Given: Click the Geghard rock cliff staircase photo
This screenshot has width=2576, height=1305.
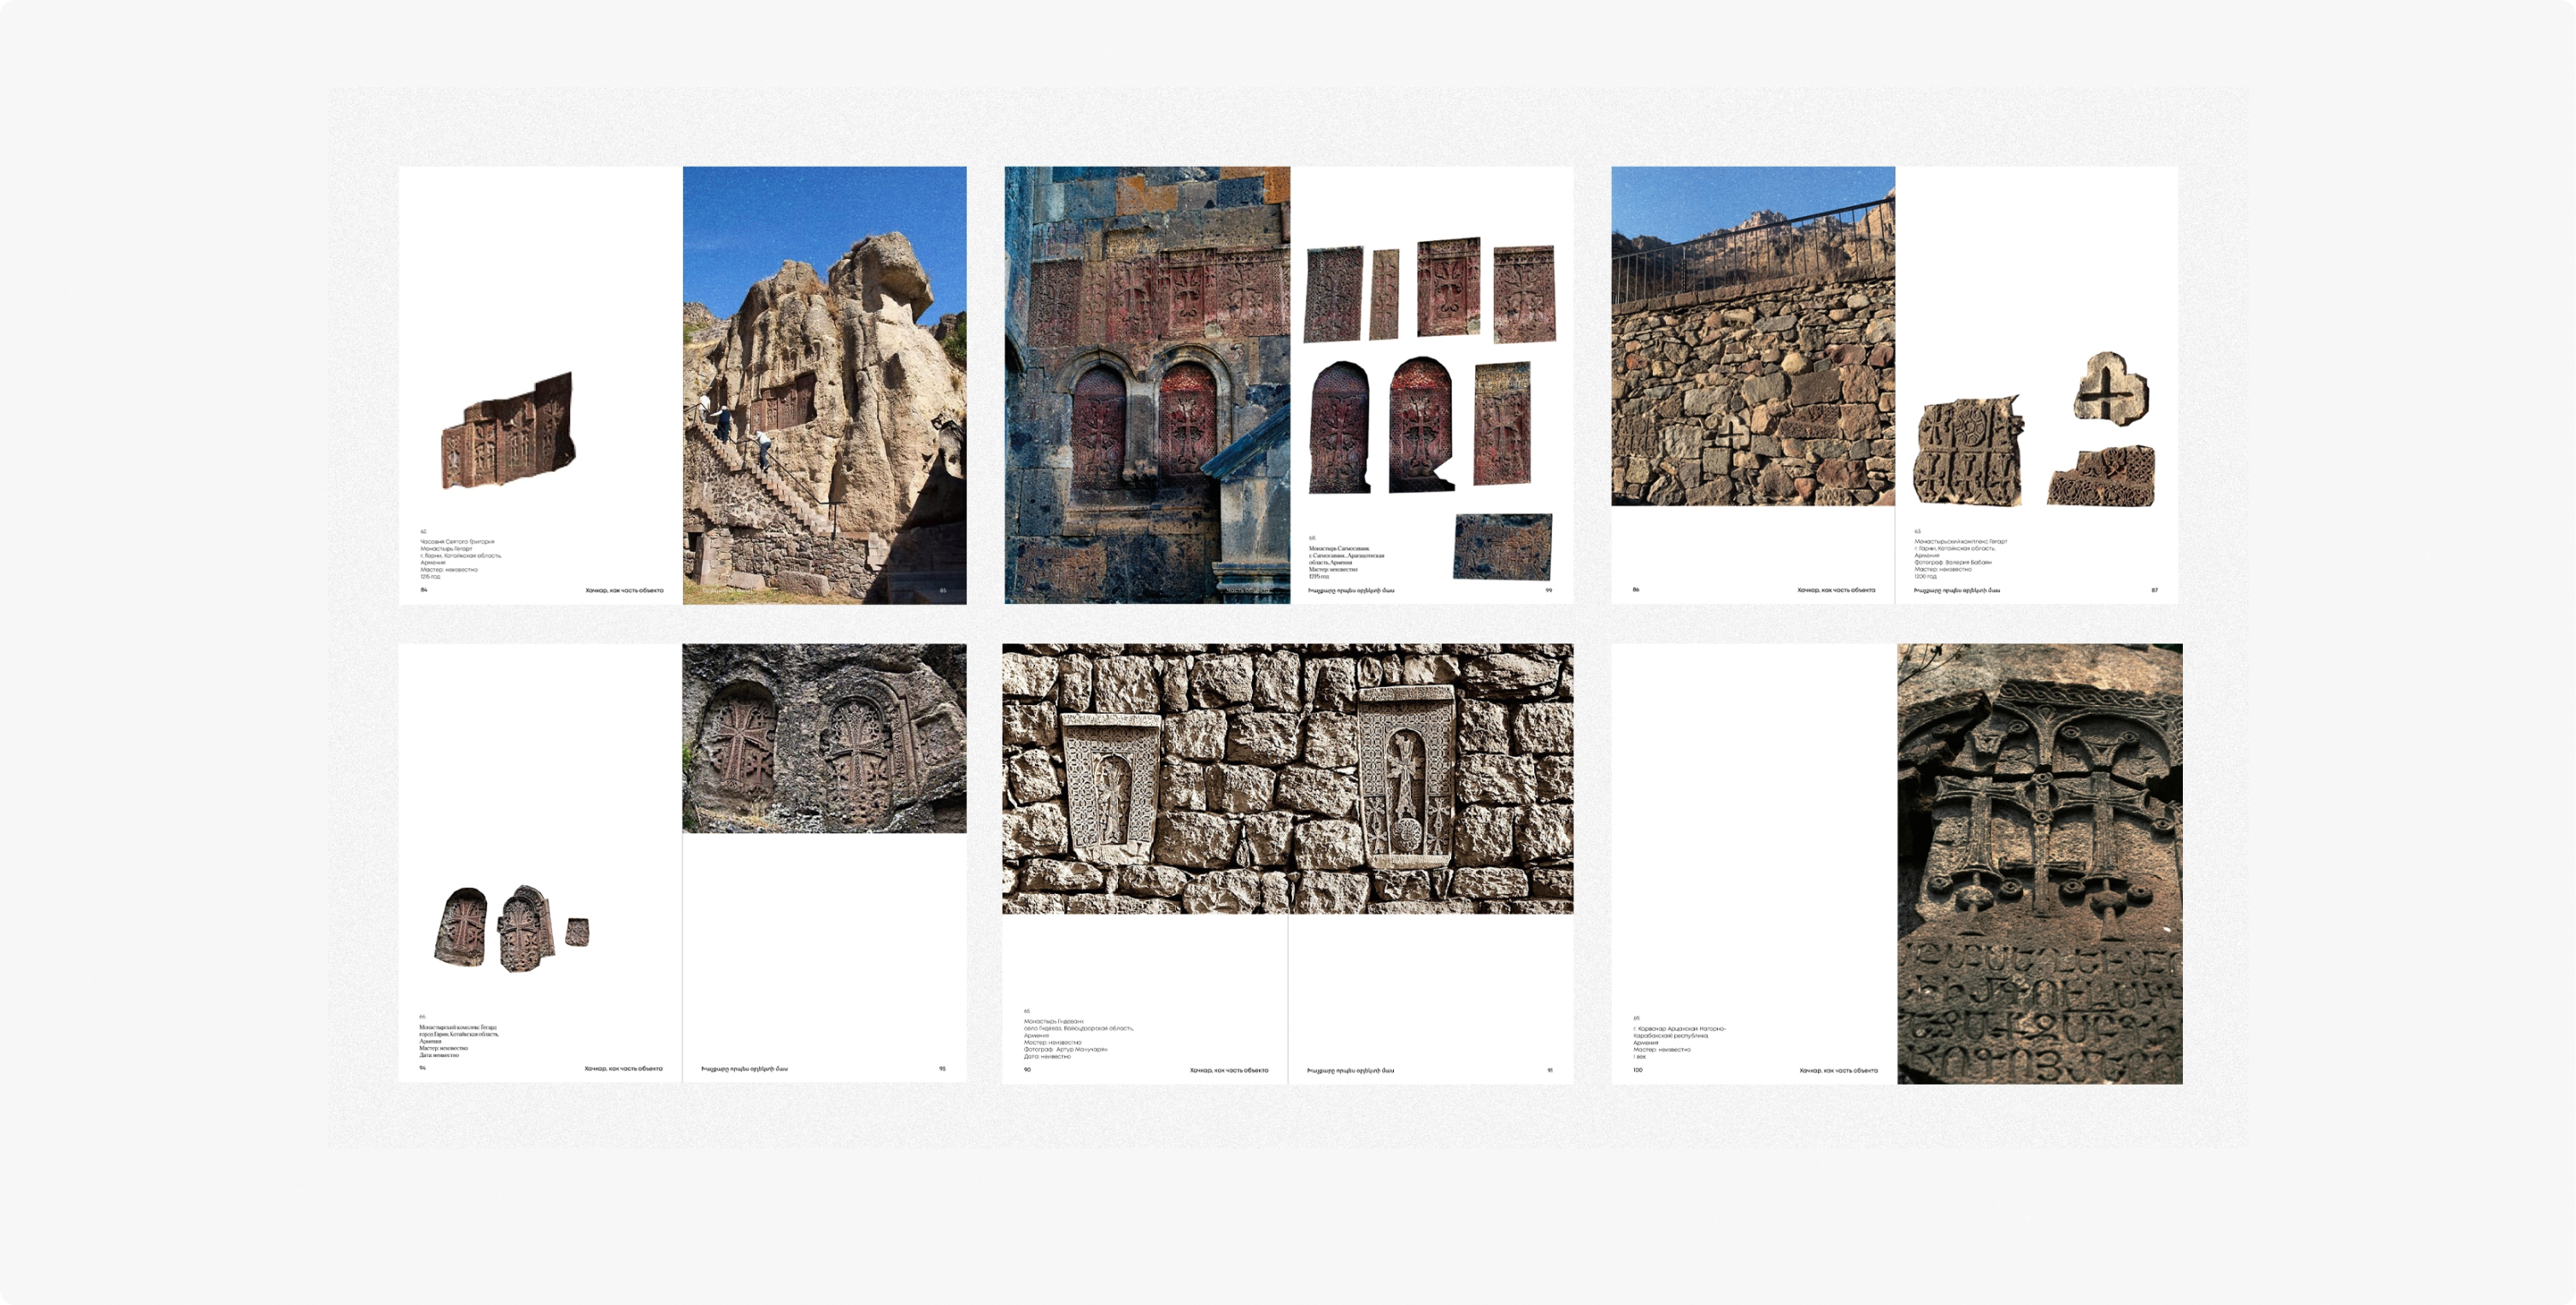Looking at the screenshot, I should 824,385.
